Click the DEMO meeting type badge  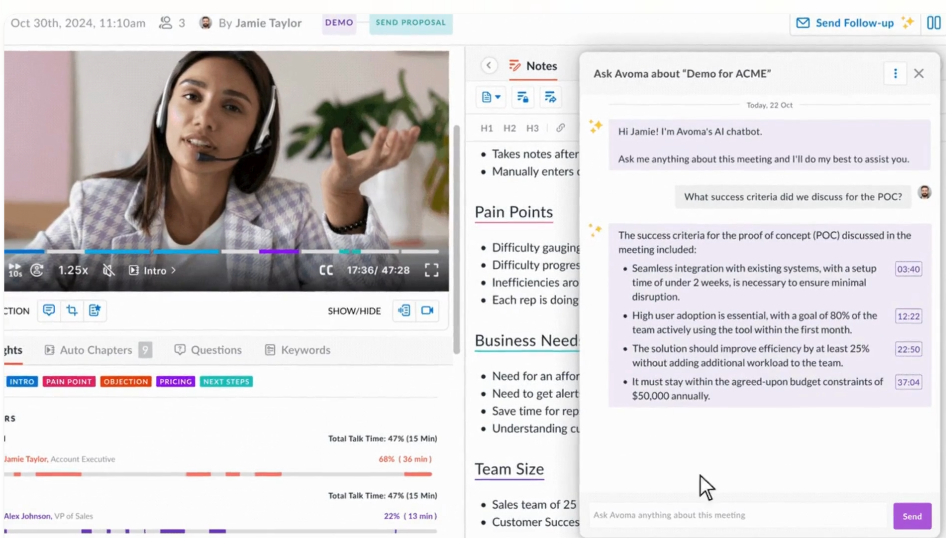click(x=339, y=22)
